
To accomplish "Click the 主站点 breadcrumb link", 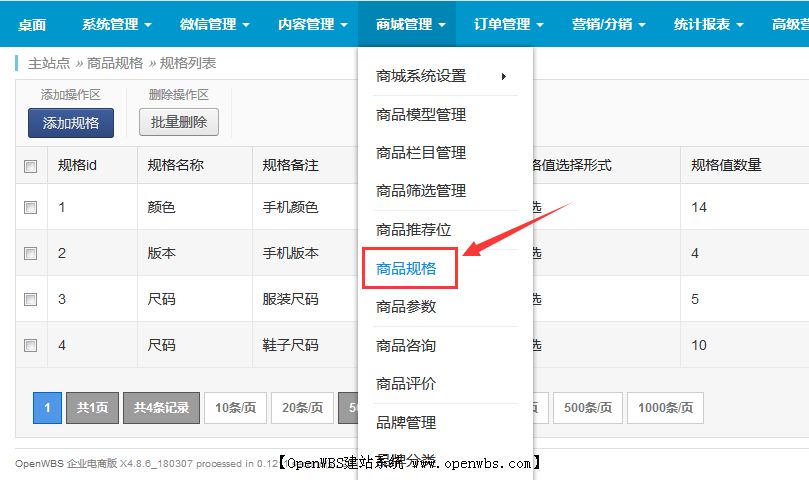I will point(49,63).
